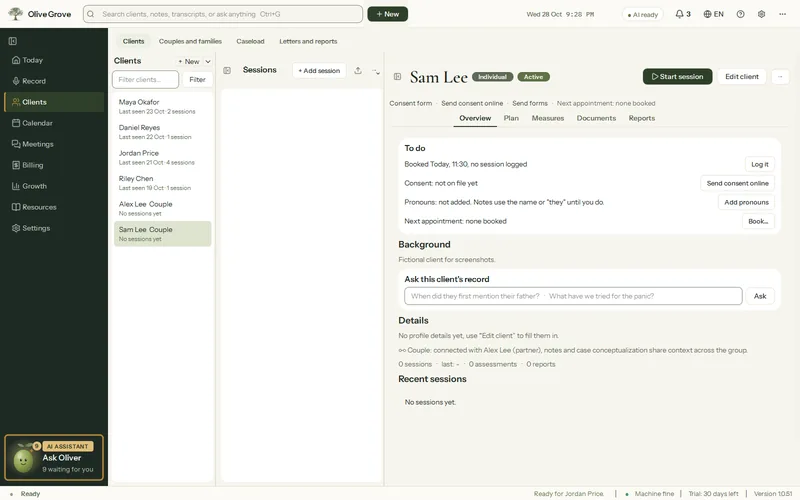Viewport: 800px width, 500px height.
Task: Click Start session button
Action: pyautogui.click(x=678, y=77)
